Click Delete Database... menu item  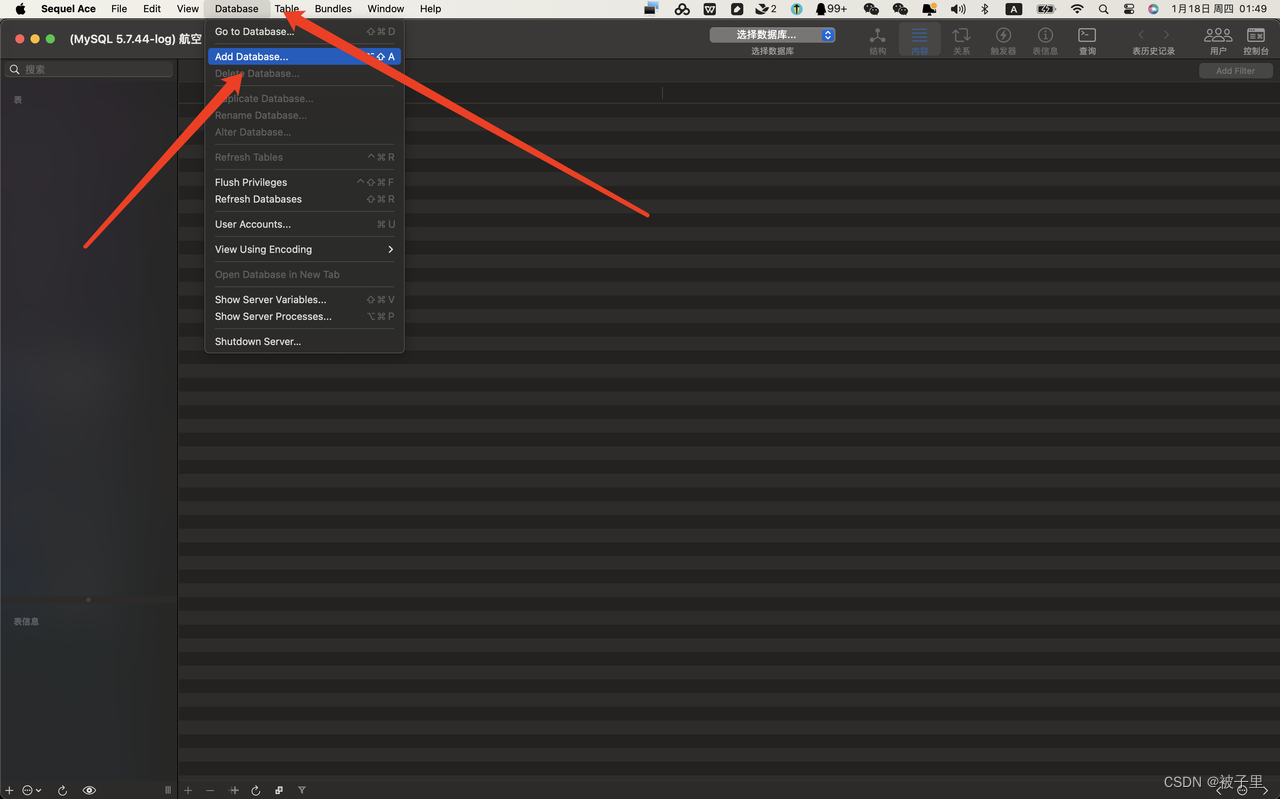coord(304,73)
